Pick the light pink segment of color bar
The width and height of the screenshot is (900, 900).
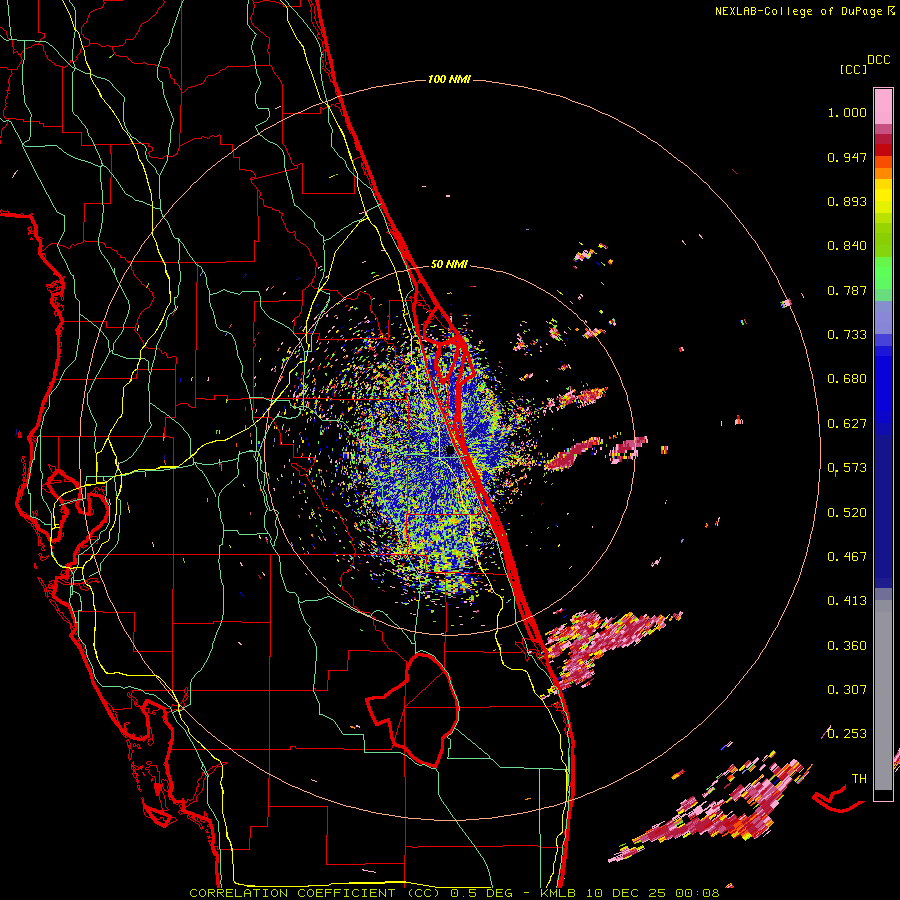pyautogui.click(x=883, y=106)
